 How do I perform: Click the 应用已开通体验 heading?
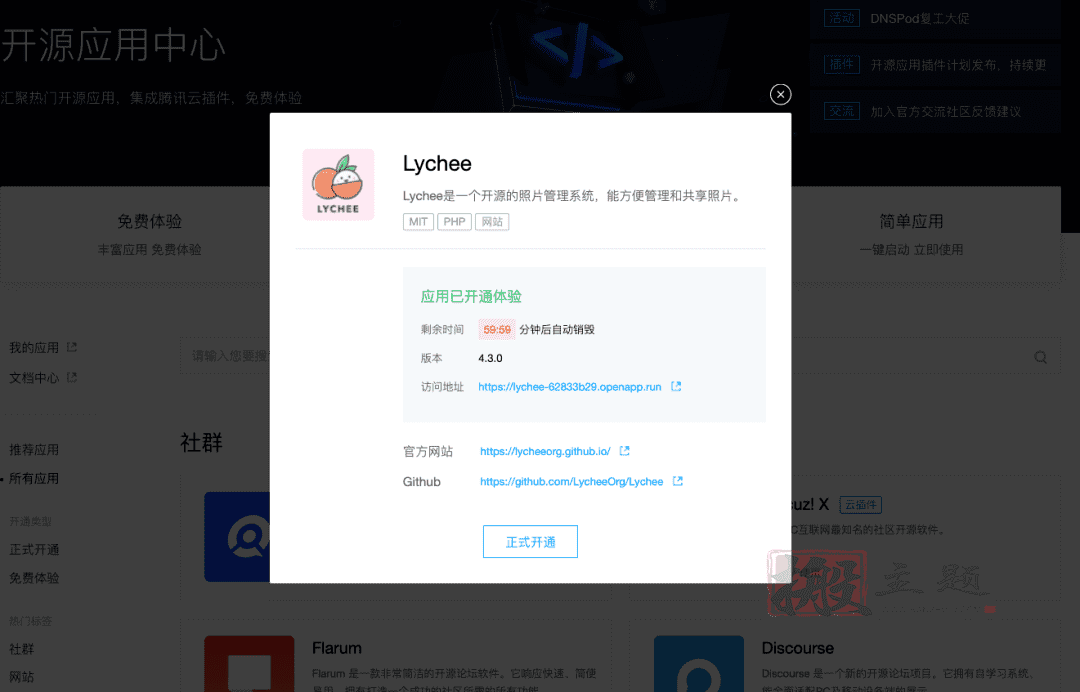(471, 297)
